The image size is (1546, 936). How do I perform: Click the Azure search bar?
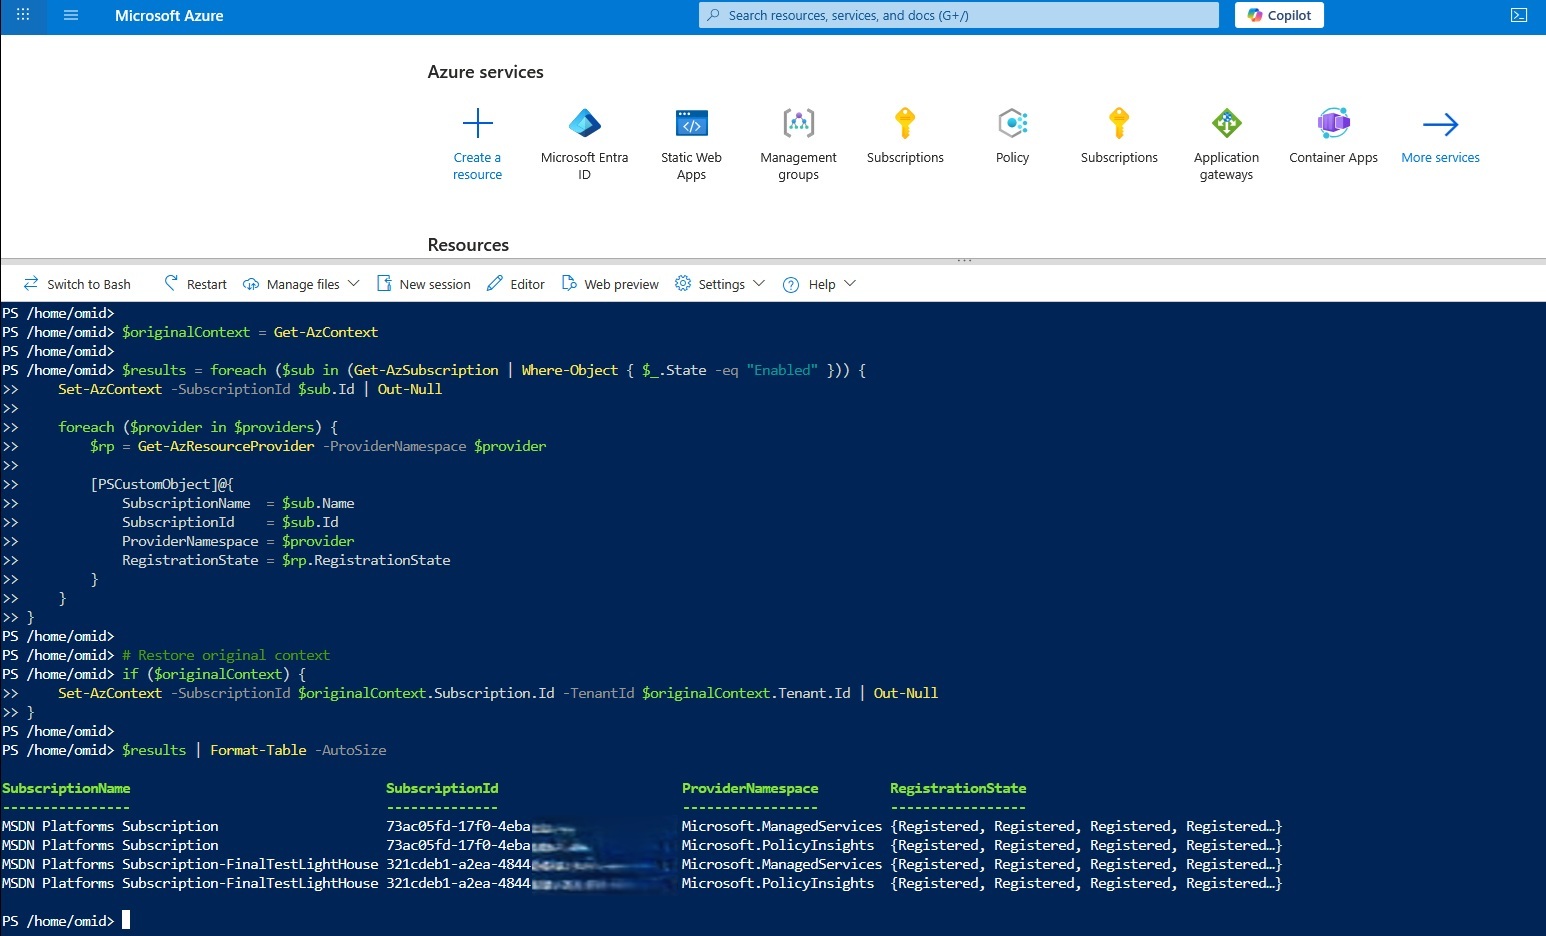click(x=956, y=15)
